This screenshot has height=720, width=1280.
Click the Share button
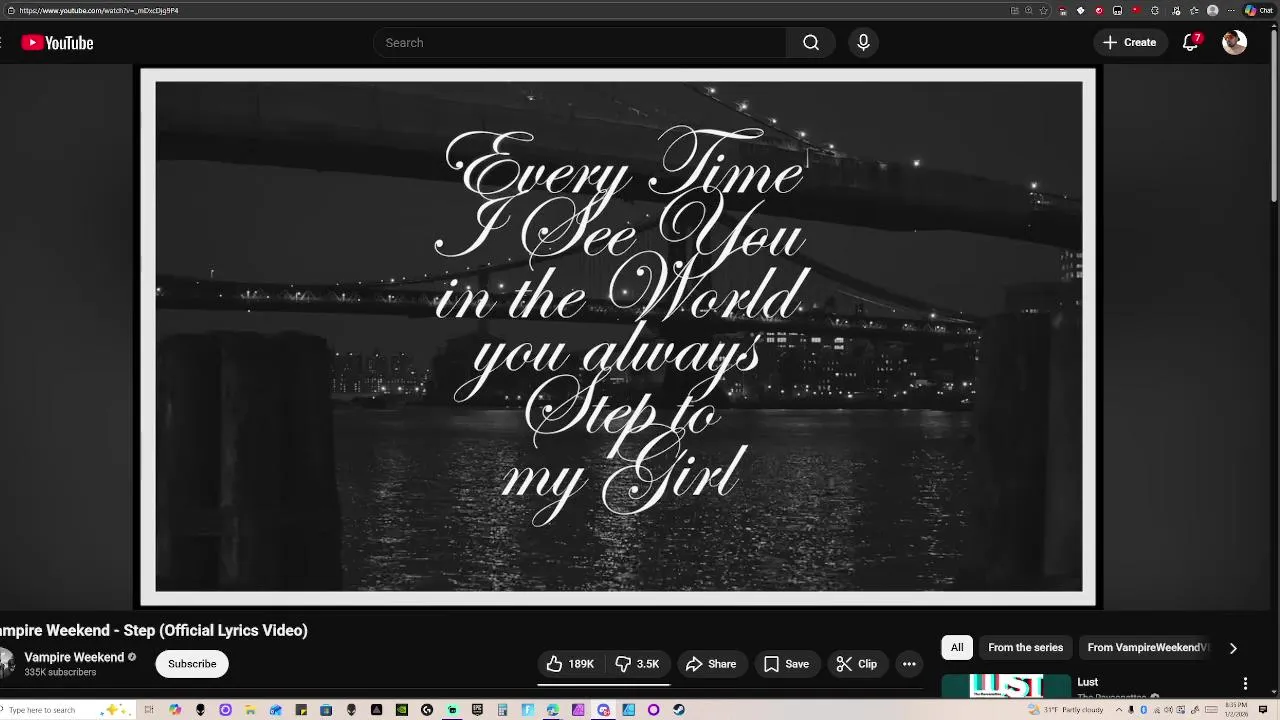tap(711, 664)
